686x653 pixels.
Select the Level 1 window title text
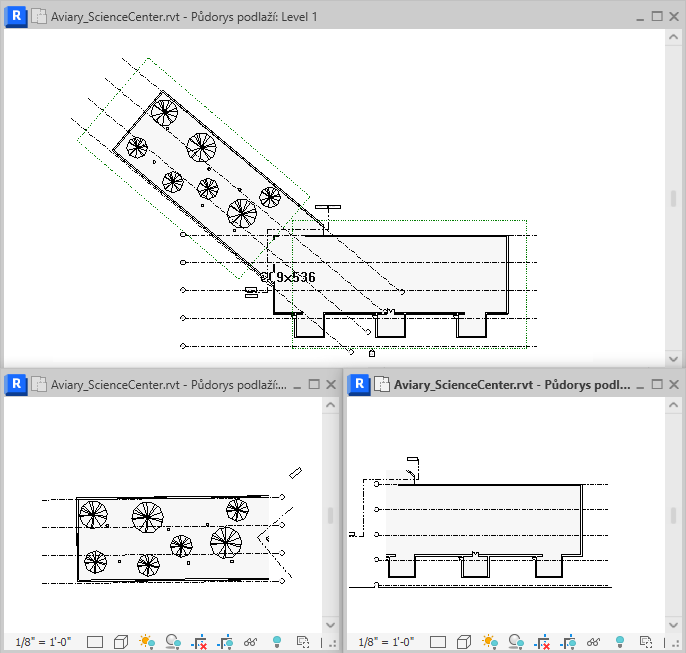click(184, 17)
